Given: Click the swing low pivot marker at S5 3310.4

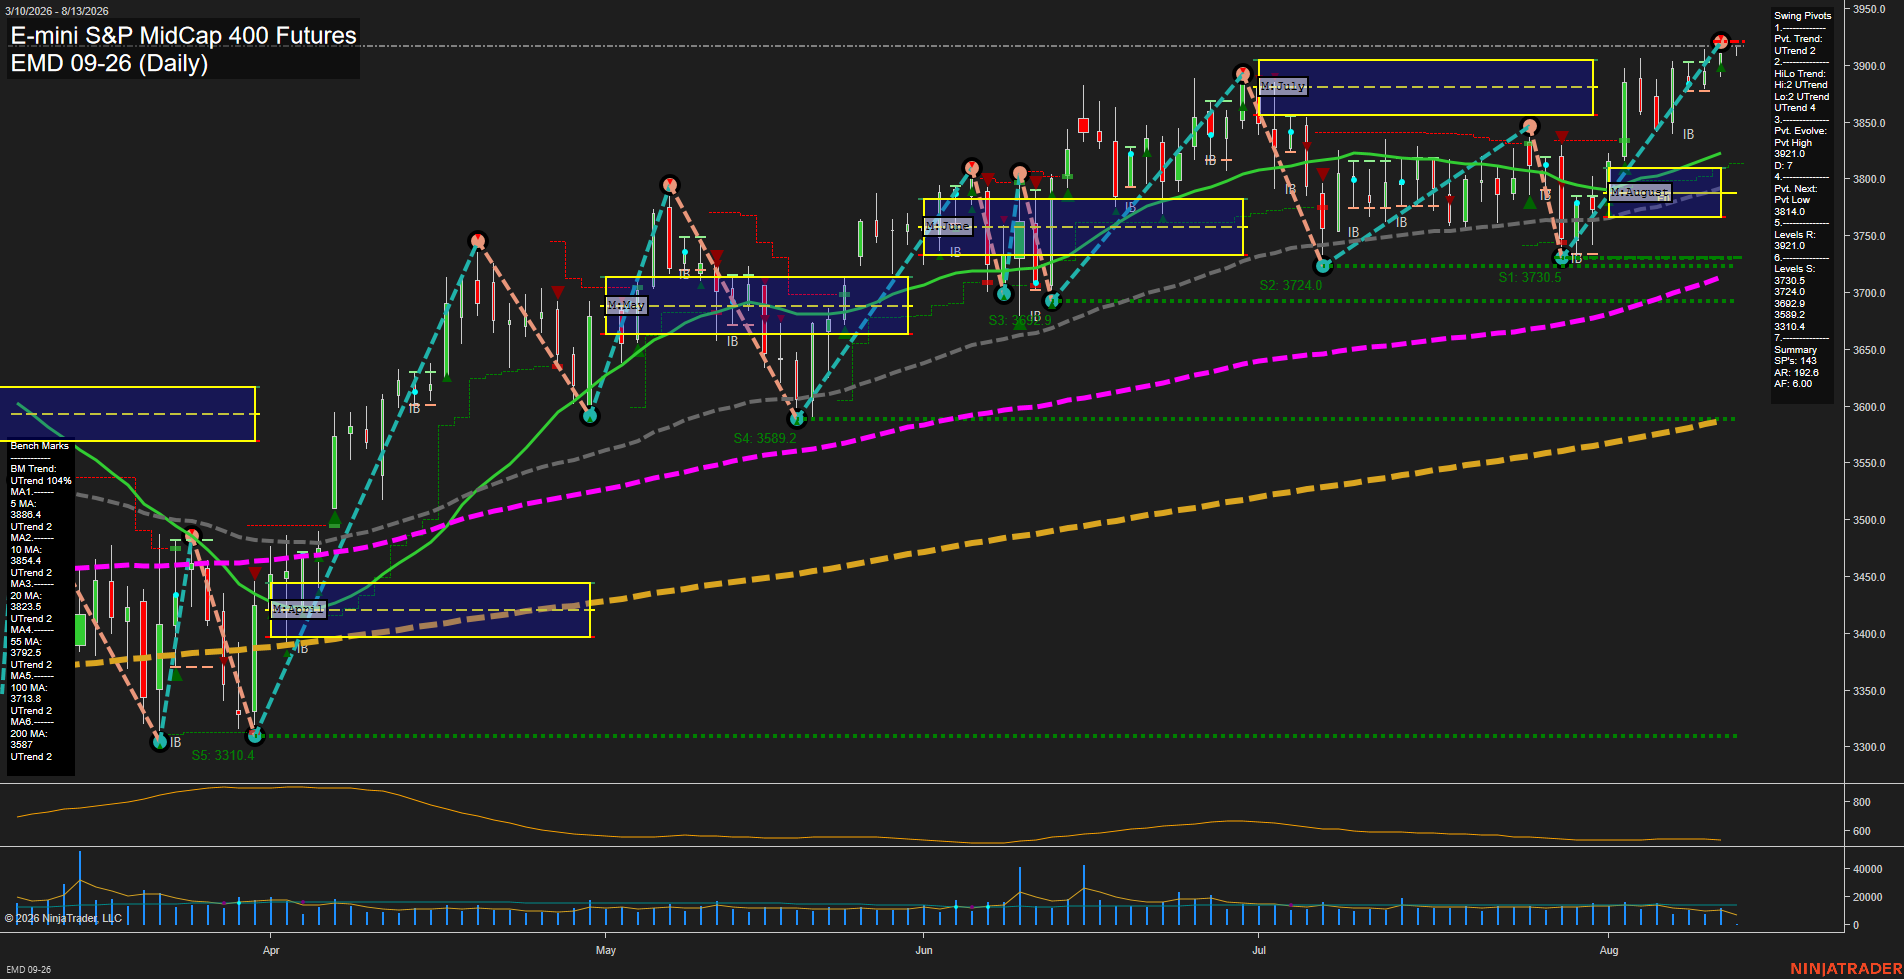Looking at the screenshot, I should 254,736.
